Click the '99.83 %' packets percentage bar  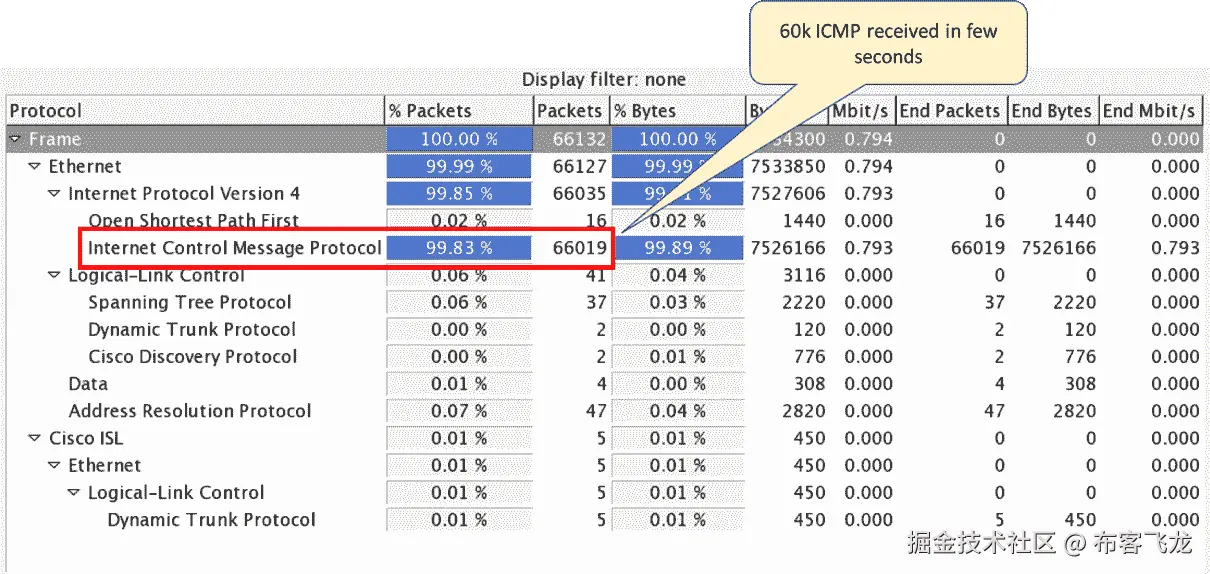click(x=459, y=248)
